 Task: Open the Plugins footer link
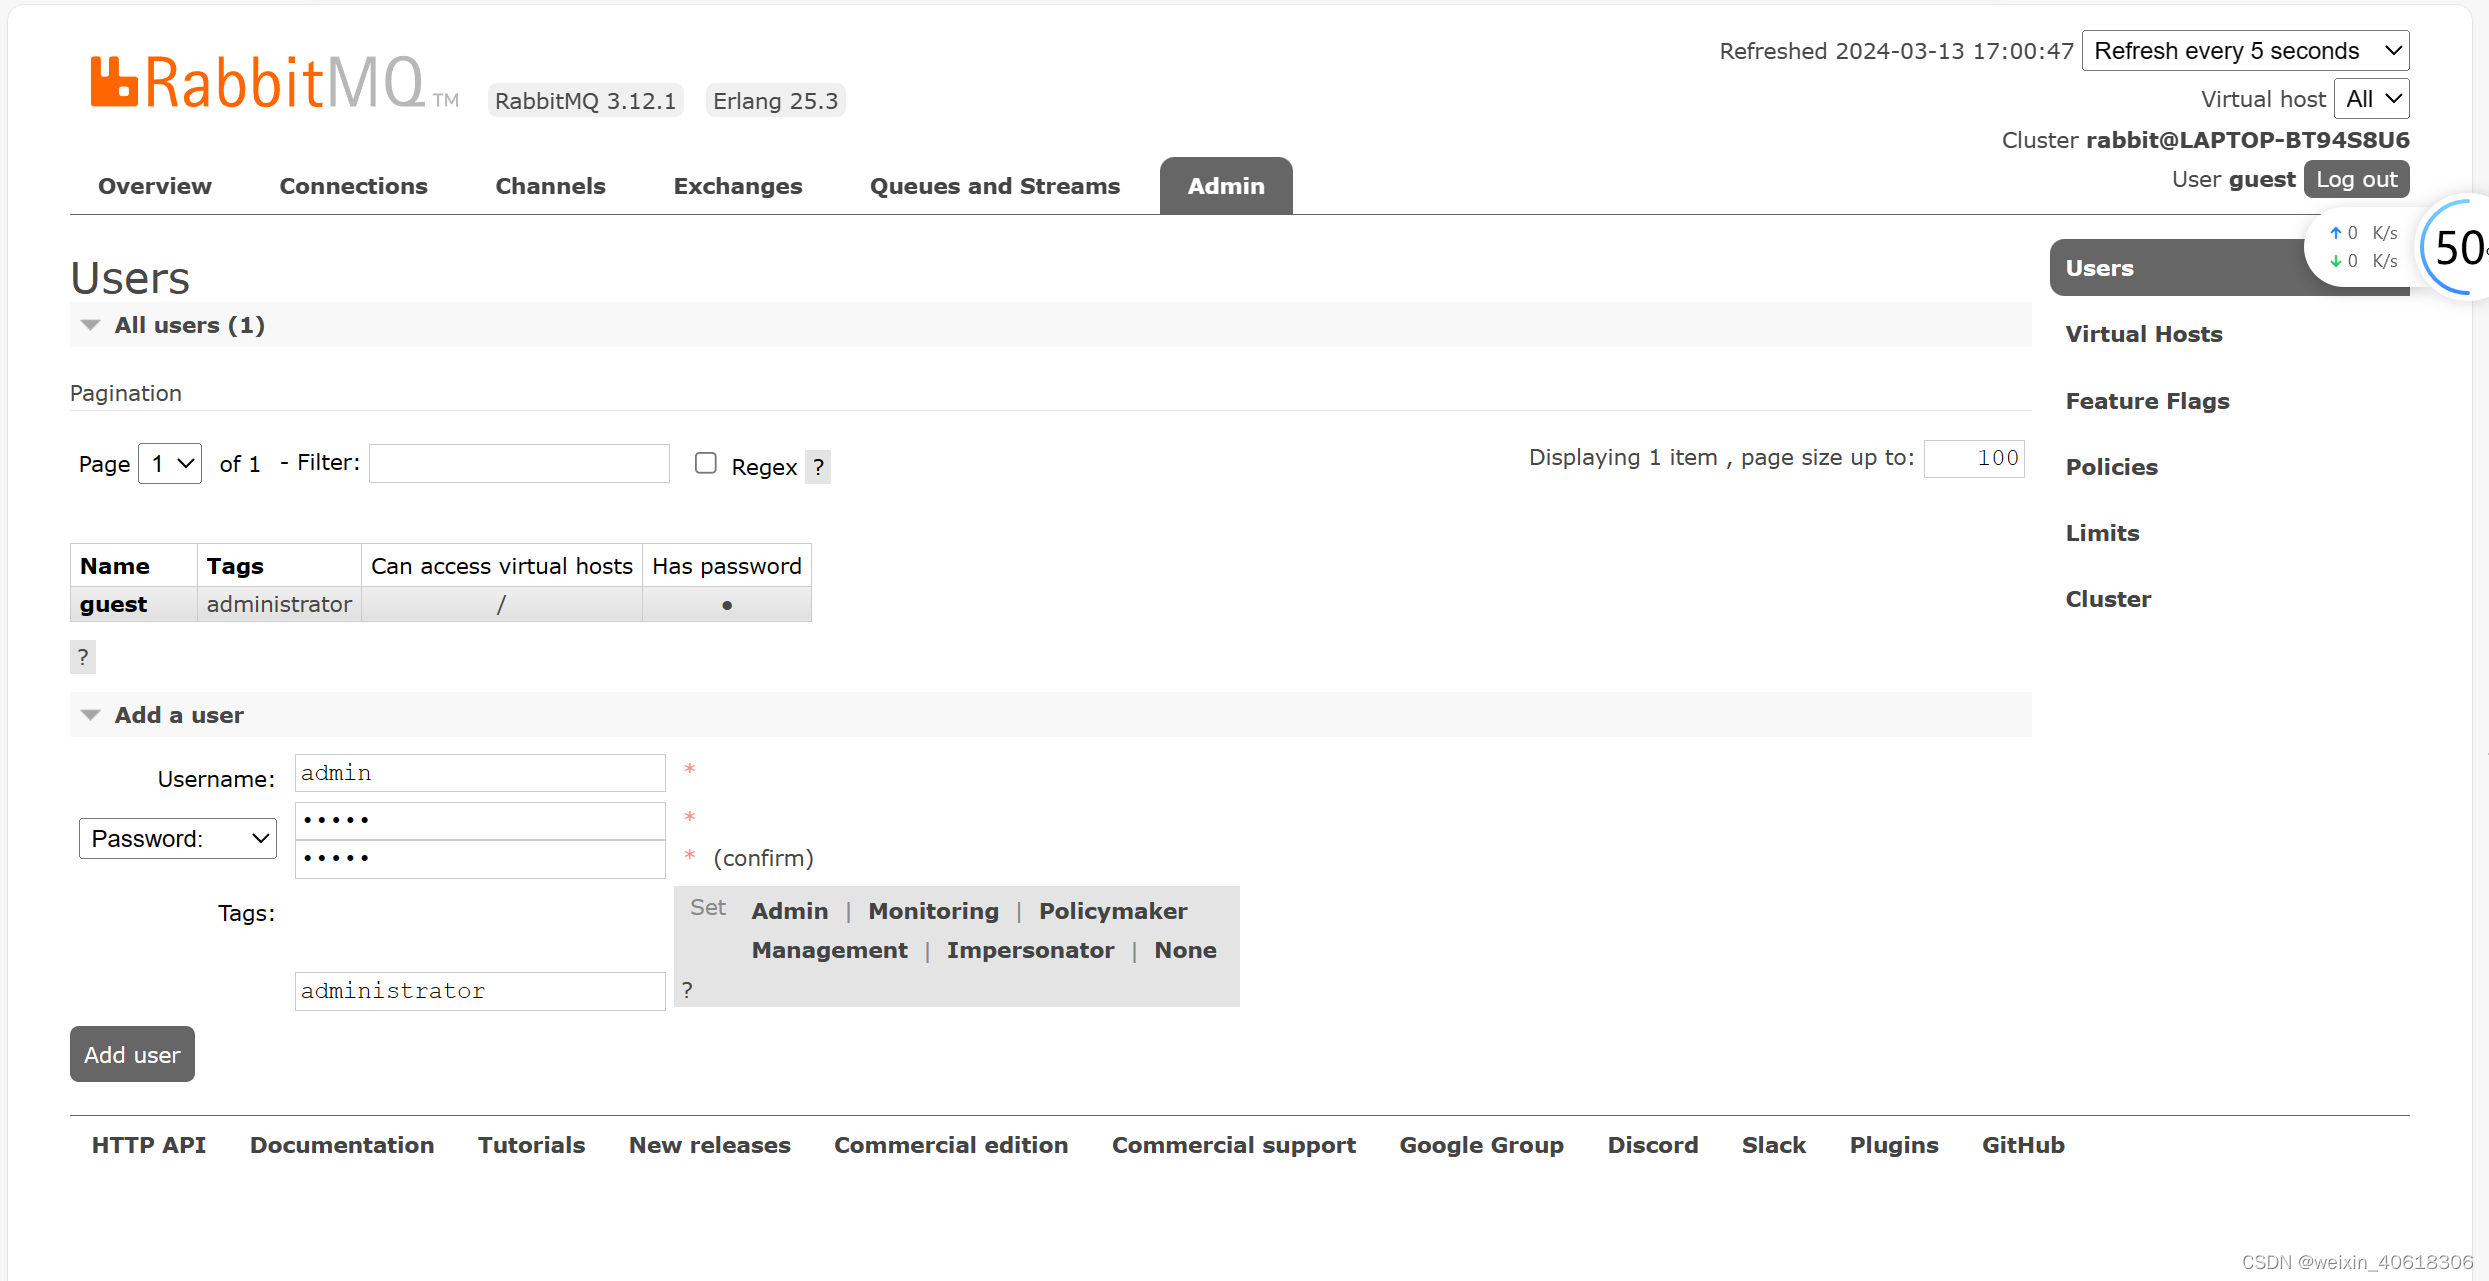tap(1894, 1145)
